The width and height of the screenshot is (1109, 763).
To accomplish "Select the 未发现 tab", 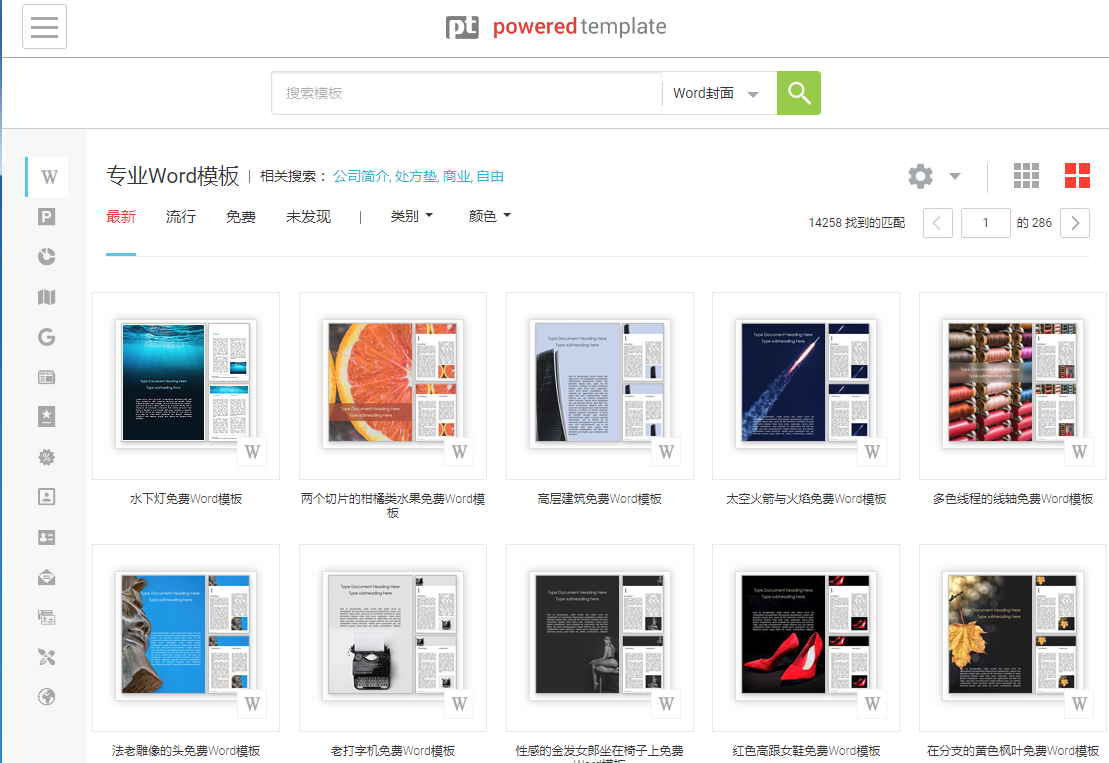I will point(308,216).
